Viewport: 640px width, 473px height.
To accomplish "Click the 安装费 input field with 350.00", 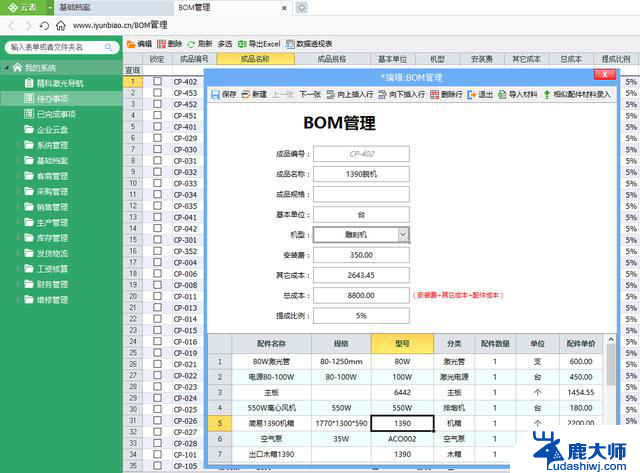I will click(361, 255).
